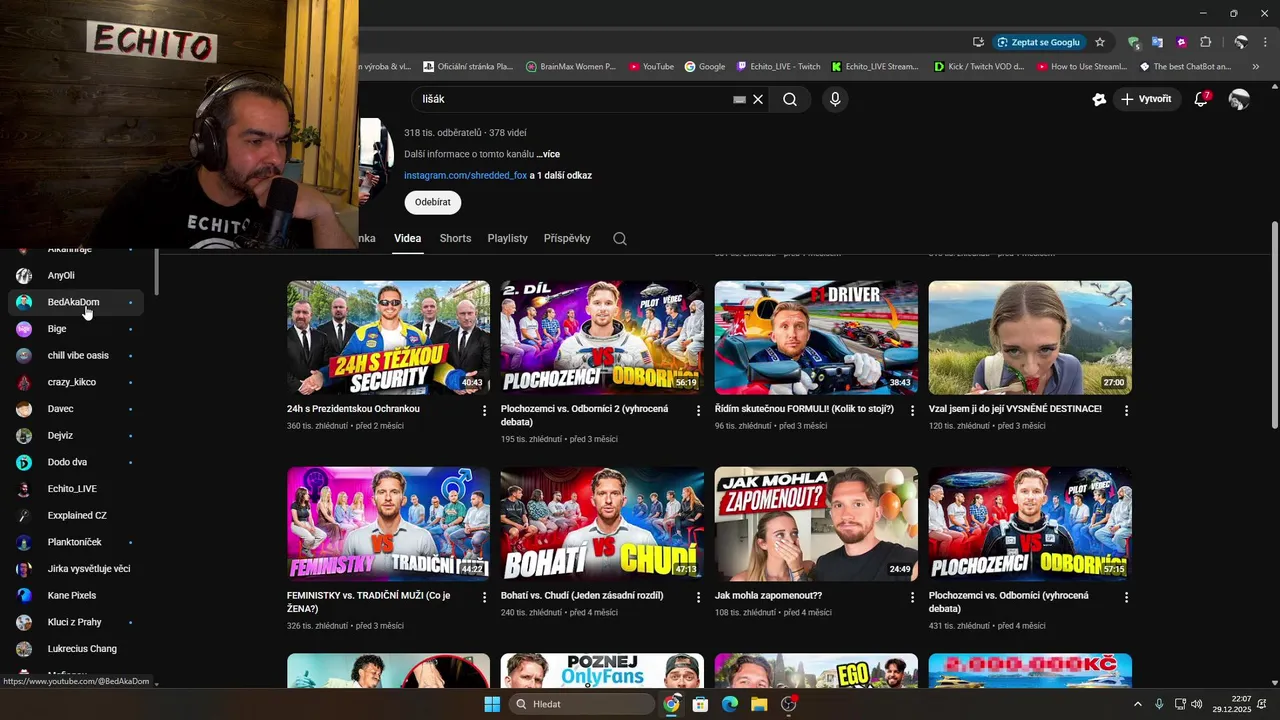This screenshot has width=1280, height=720.
Task: Open Chrome three-dot menu
Action: click(x=1265, y=42)
